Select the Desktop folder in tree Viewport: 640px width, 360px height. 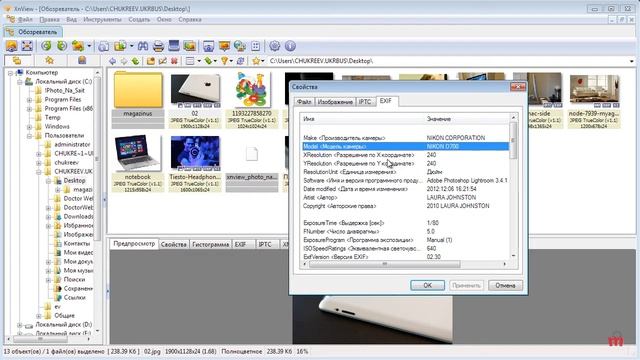[74, 180]
